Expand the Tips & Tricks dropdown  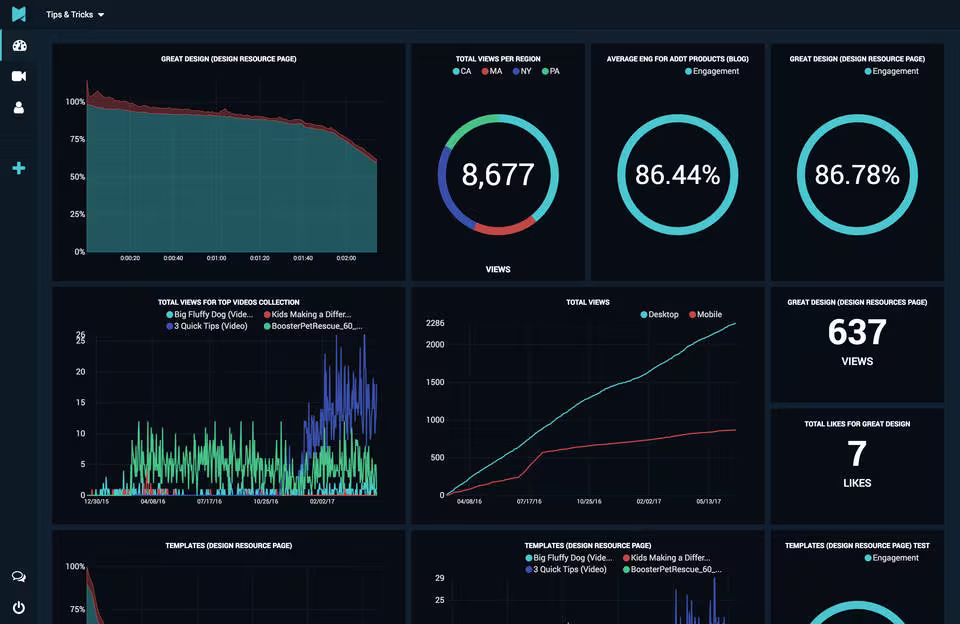tap(75, 15)
